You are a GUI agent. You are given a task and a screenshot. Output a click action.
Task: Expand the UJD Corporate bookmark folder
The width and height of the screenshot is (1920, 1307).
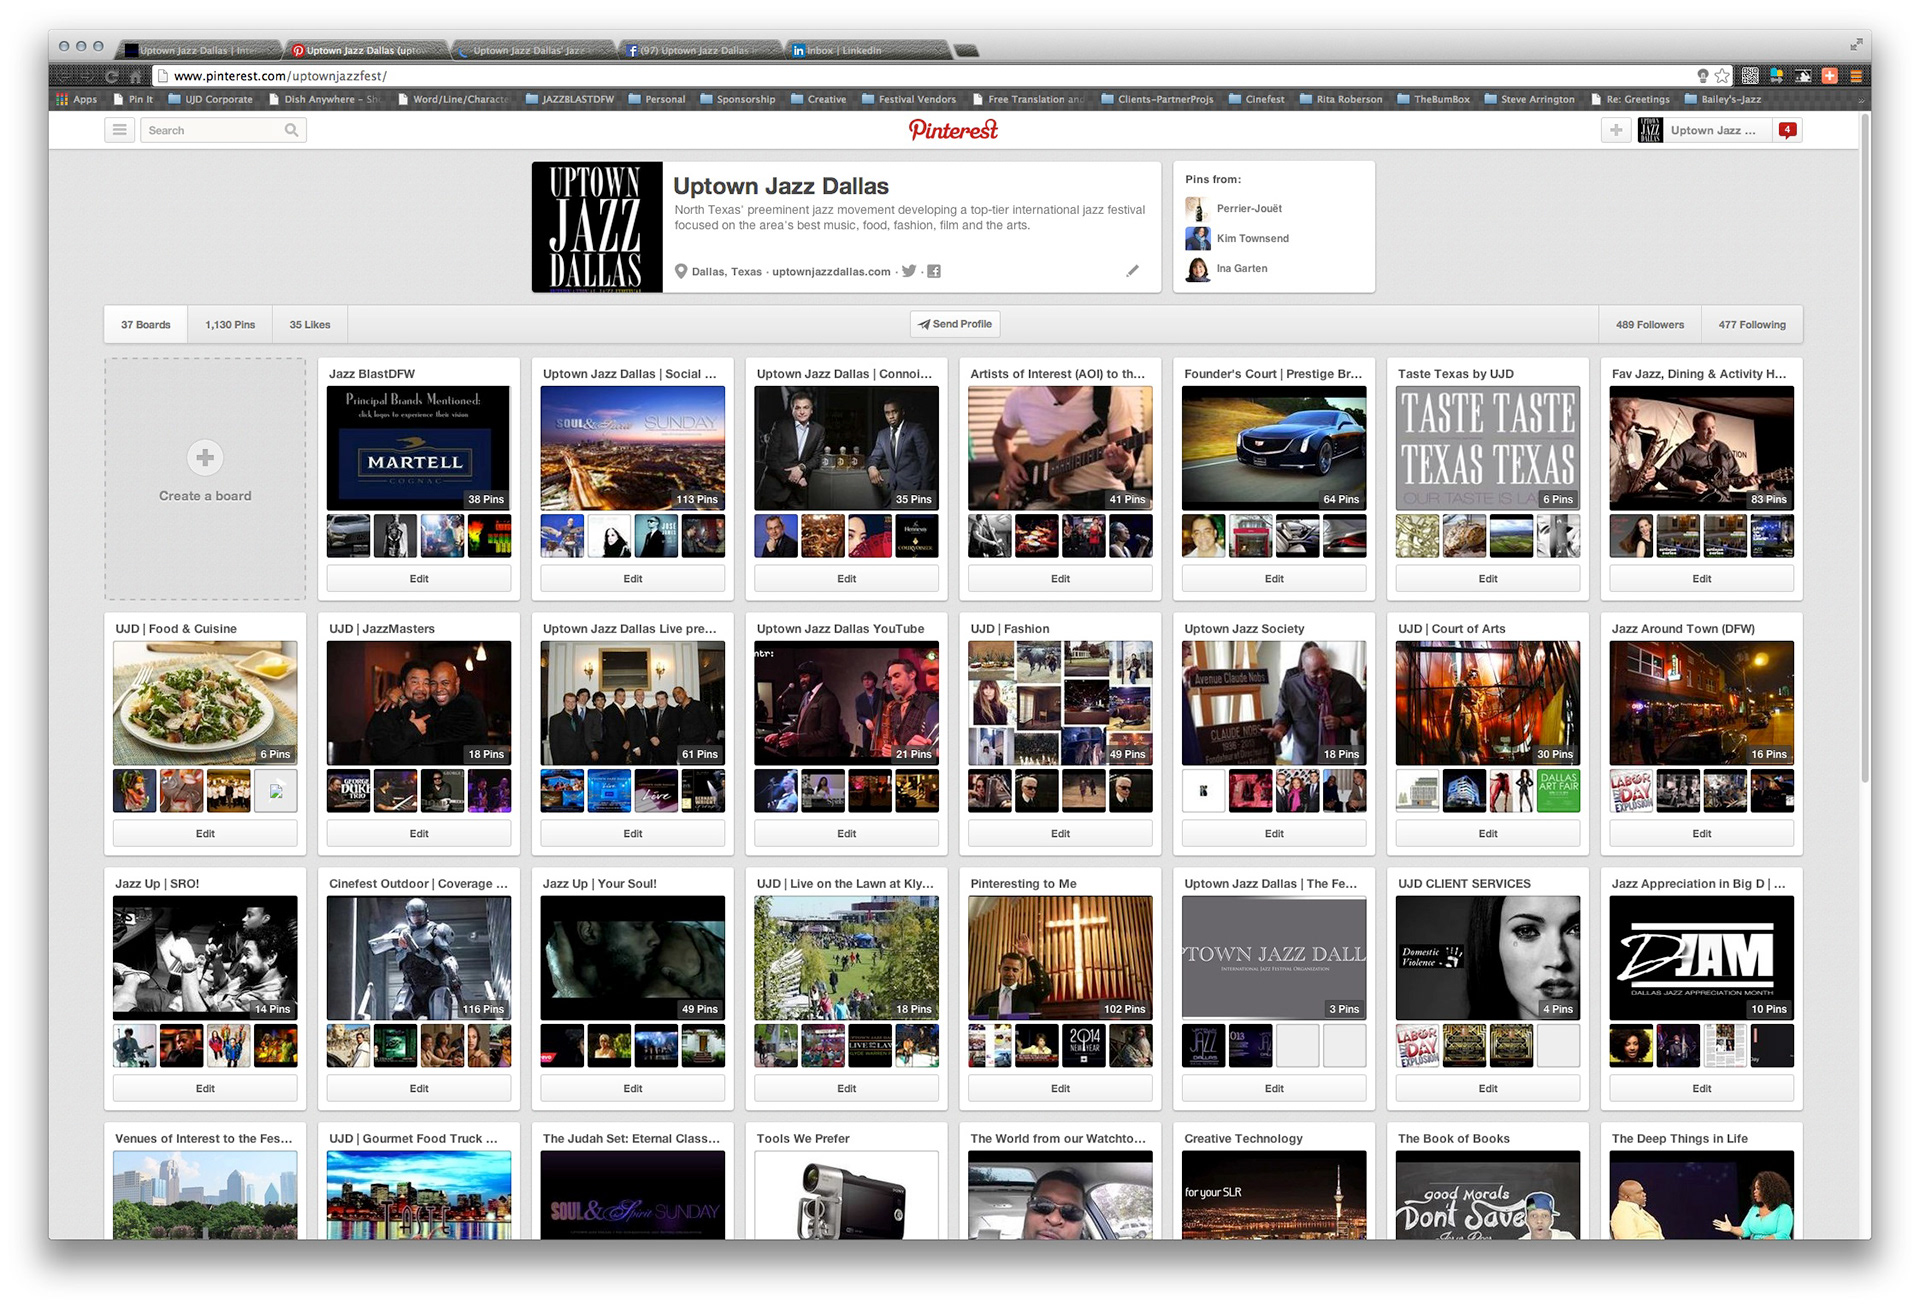click(211, 99)
